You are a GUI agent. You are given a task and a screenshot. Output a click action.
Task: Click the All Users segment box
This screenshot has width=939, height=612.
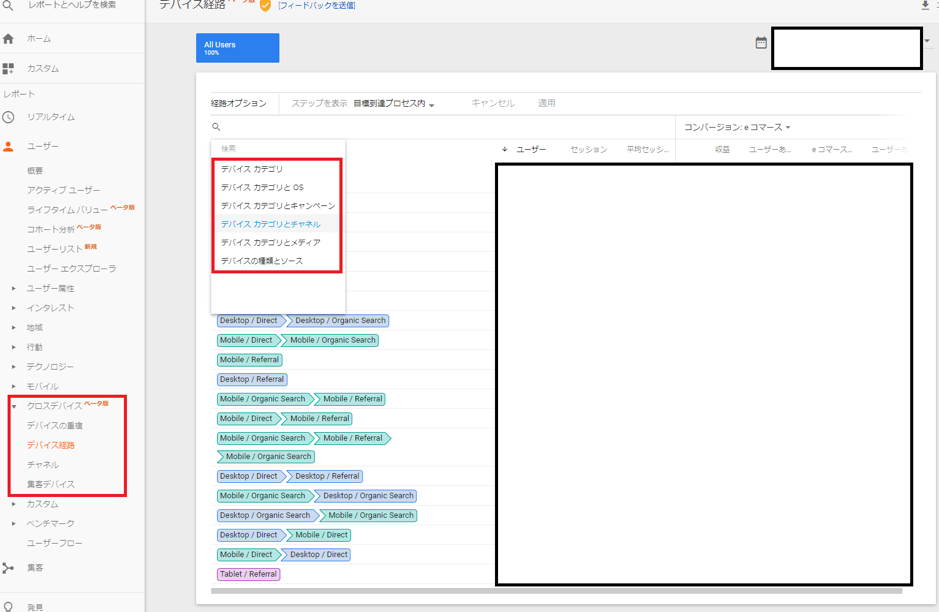(x=237, y=48)
